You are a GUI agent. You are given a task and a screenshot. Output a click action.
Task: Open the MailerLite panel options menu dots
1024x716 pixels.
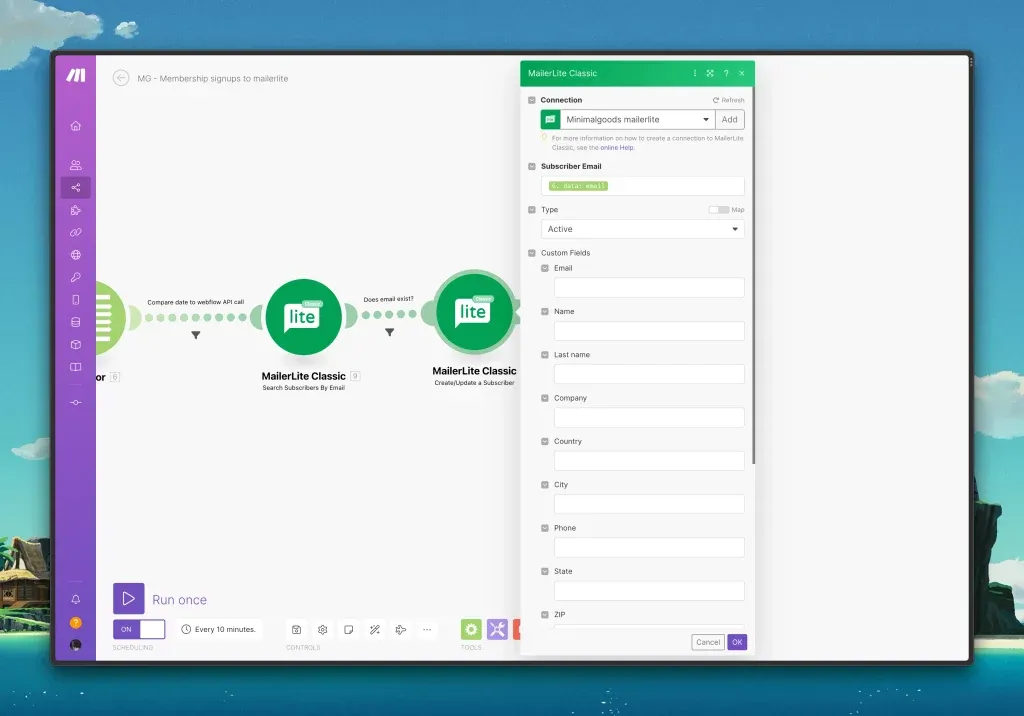(x=694, y=73)
